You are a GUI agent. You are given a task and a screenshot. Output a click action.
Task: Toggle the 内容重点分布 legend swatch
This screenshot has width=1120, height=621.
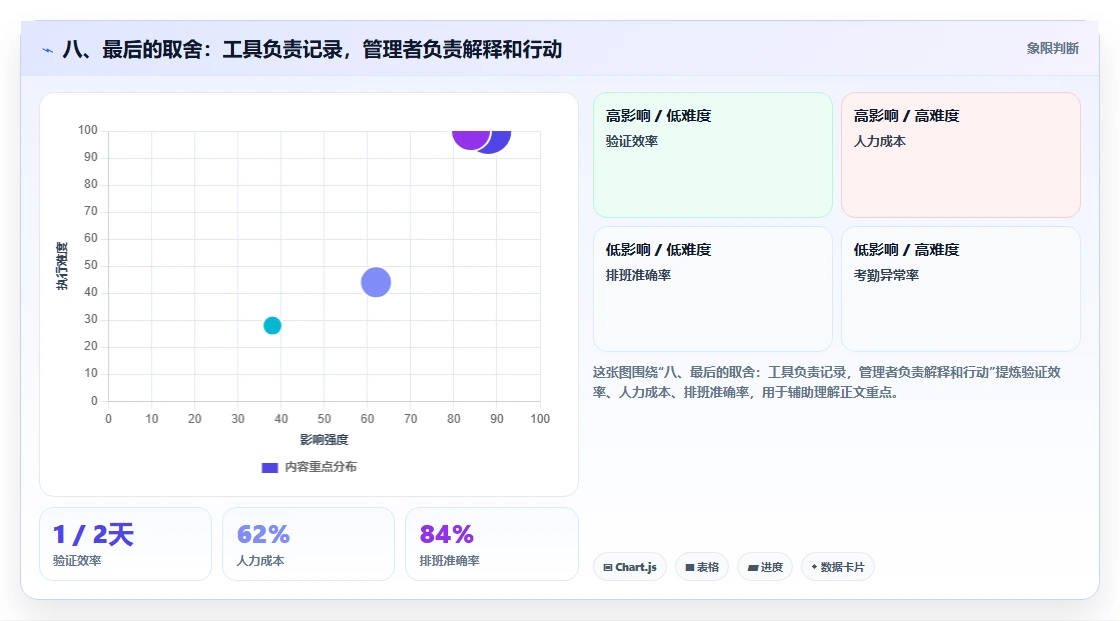tap(269, 467)
